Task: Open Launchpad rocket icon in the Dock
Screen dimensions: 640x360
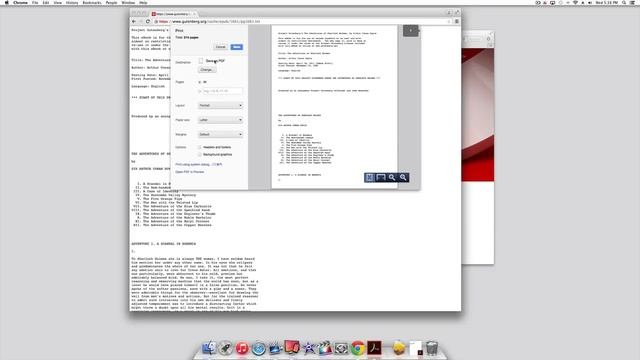Action: click(x=225, y=348)
